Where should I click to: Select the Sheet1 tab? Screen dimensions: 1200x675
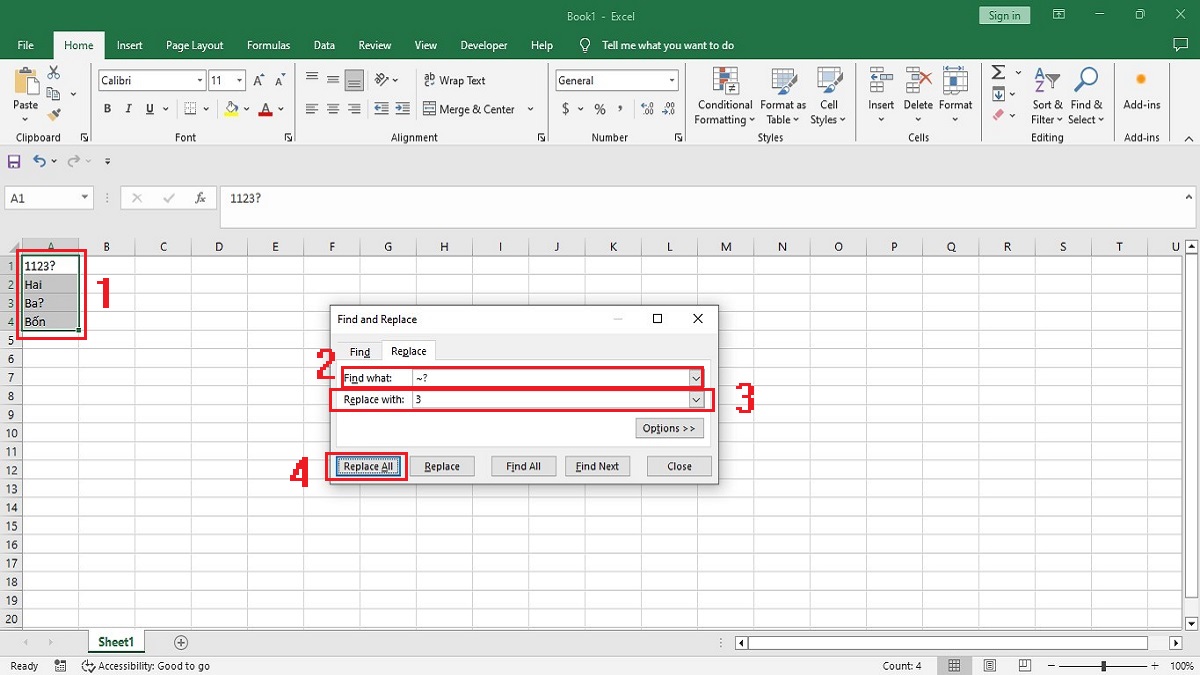116,642
